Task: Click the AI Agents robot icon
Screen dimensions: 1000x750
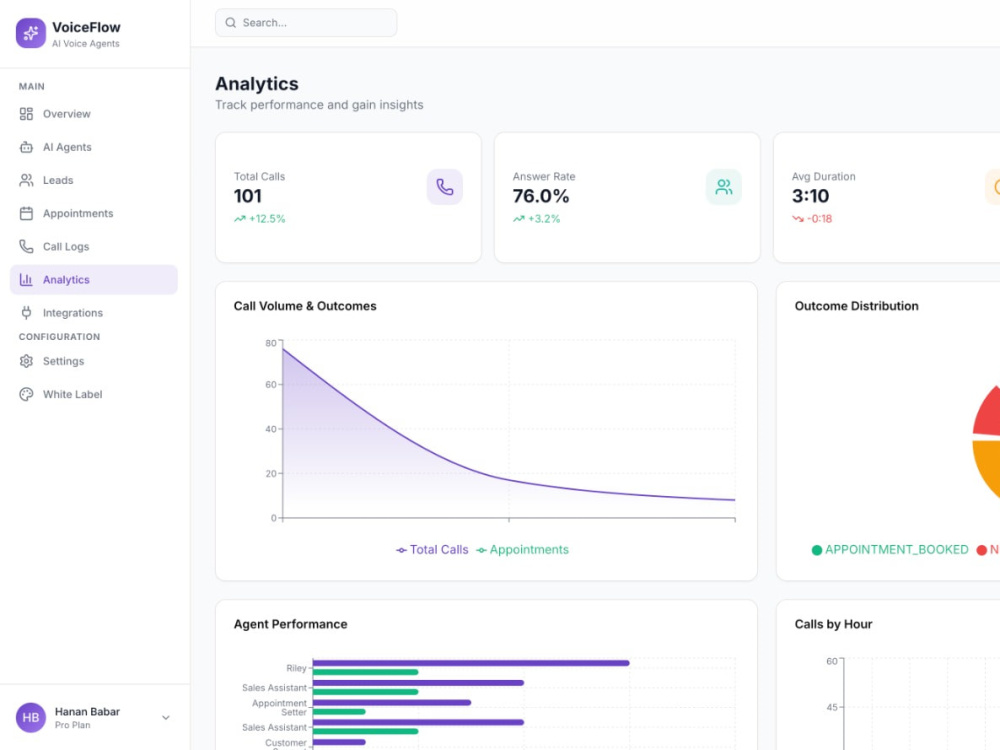Action: click(x=26, y=147)
